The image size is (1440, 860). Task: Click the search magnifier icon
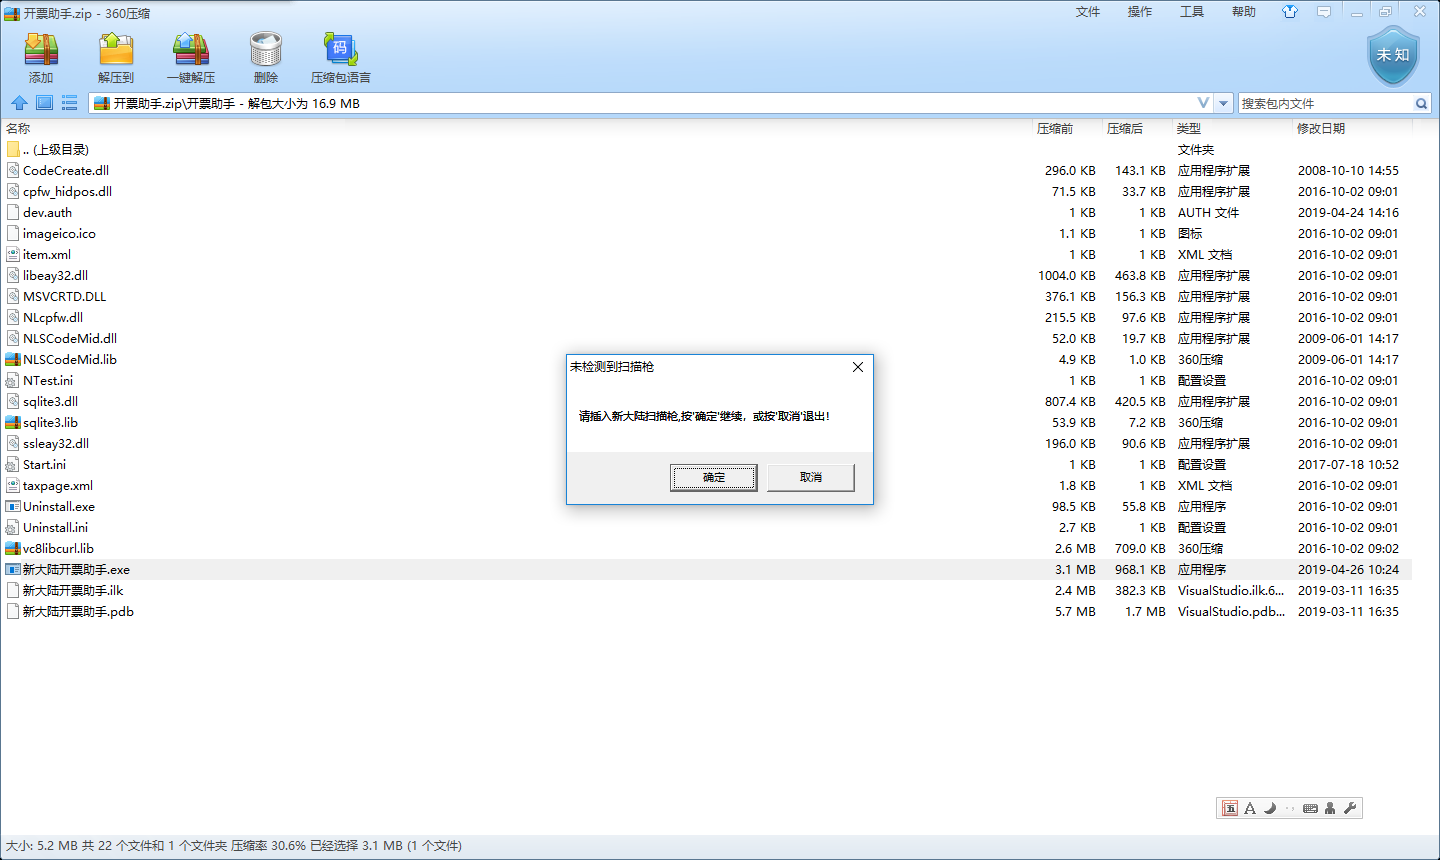tap(1421, 103)
